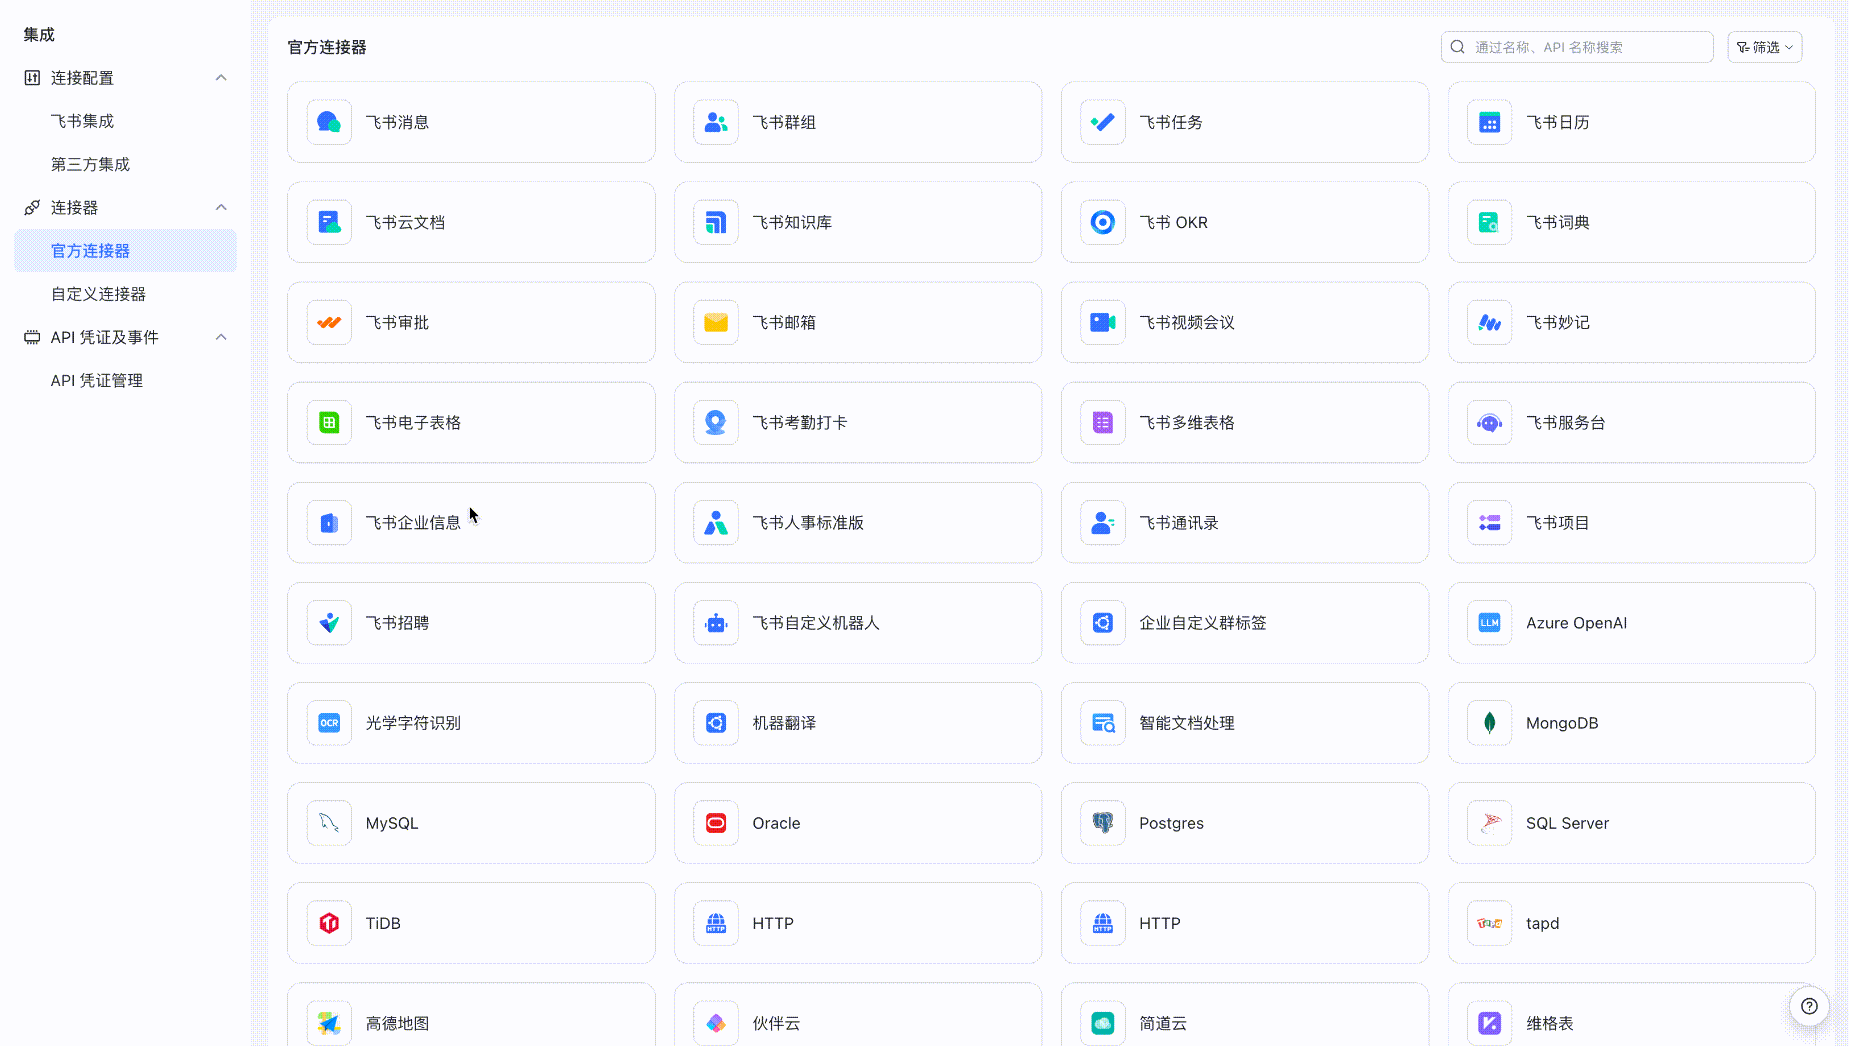Click the 官方连接器 page heading
1849x1046 pixels.
327,47
